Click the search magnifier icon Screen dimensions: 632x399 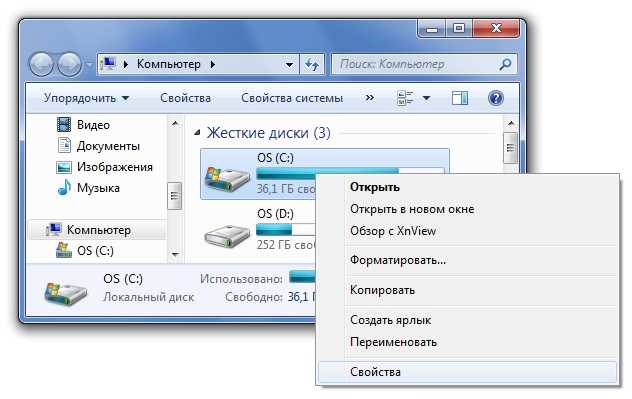(x=505, y=64)
